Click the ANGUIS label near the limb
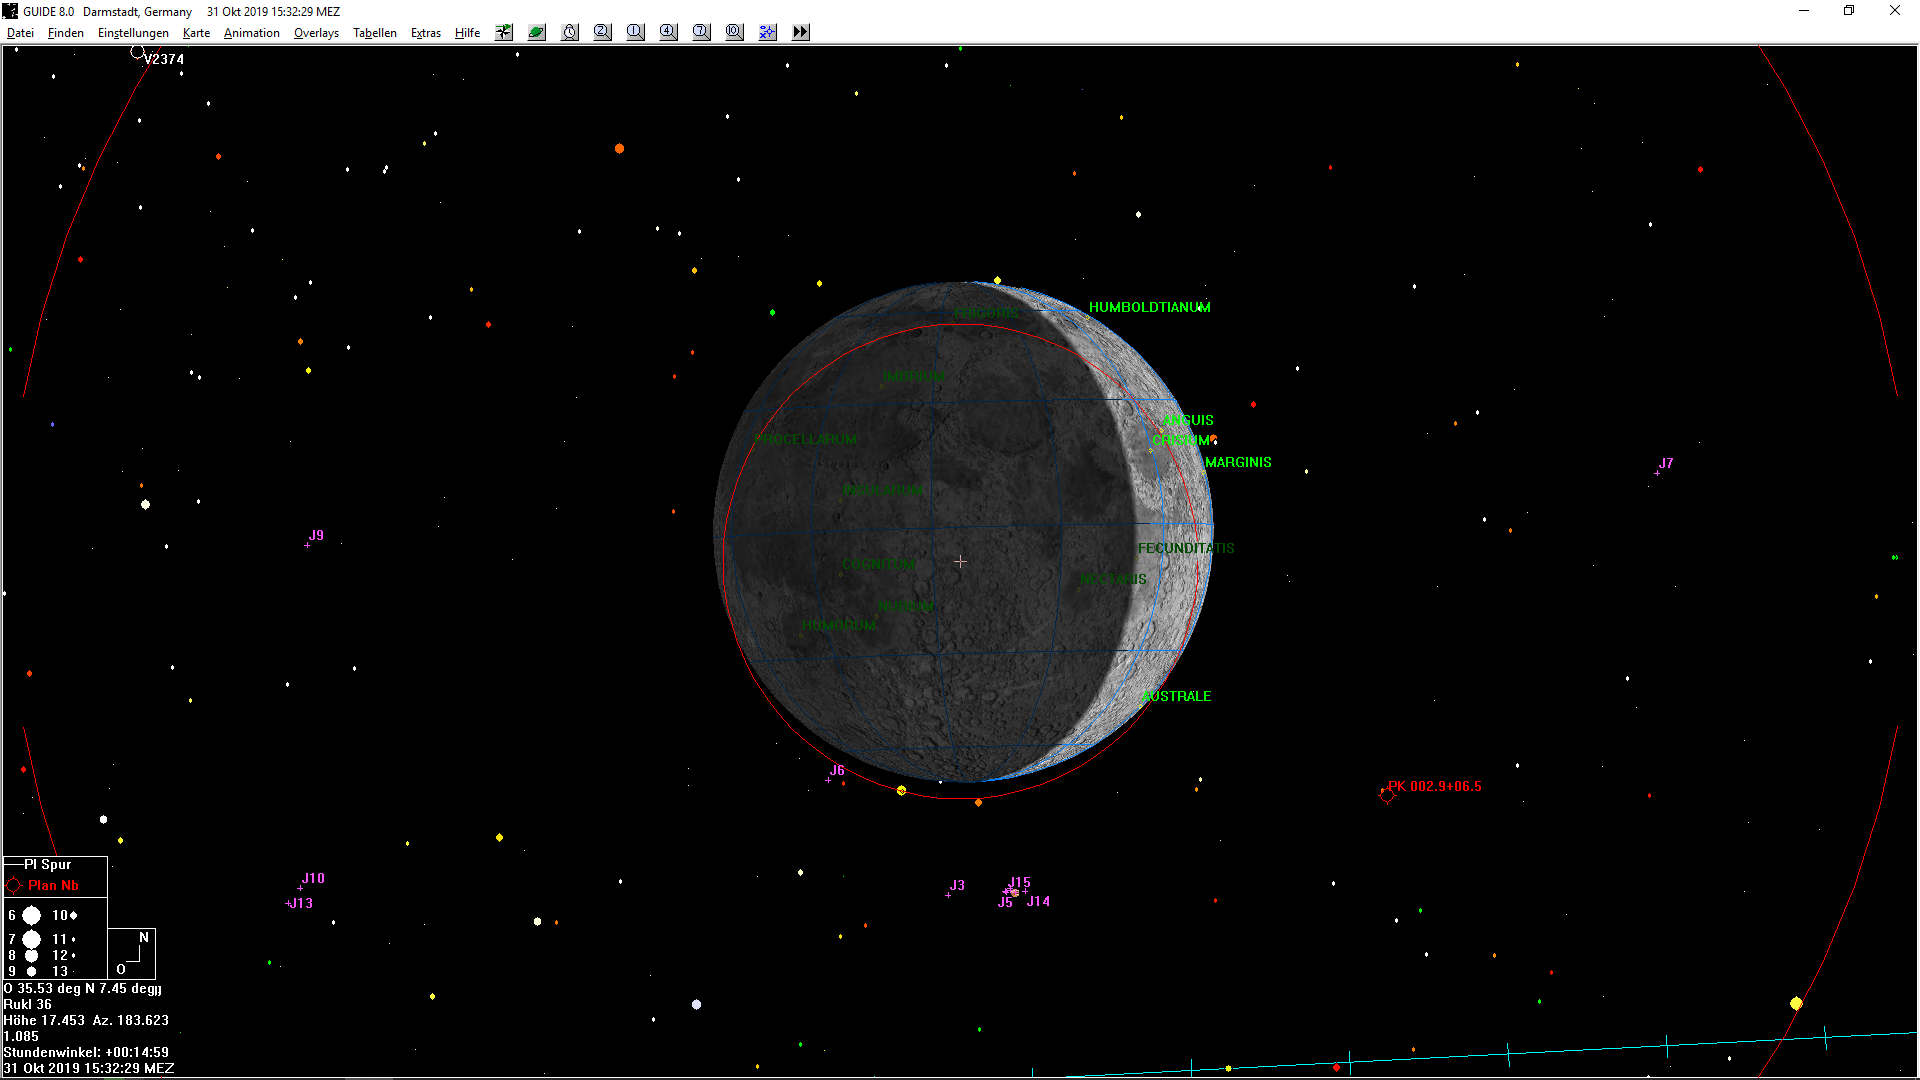Viewport: 1920px width, 1080px height. coord(1188,420)
